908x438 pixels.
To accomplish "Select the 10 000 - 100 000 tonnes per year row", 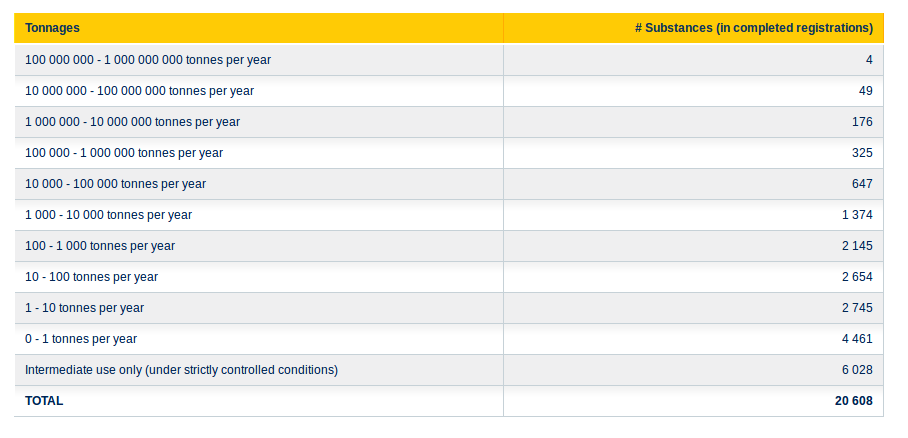I will click(x=449, y=184).
